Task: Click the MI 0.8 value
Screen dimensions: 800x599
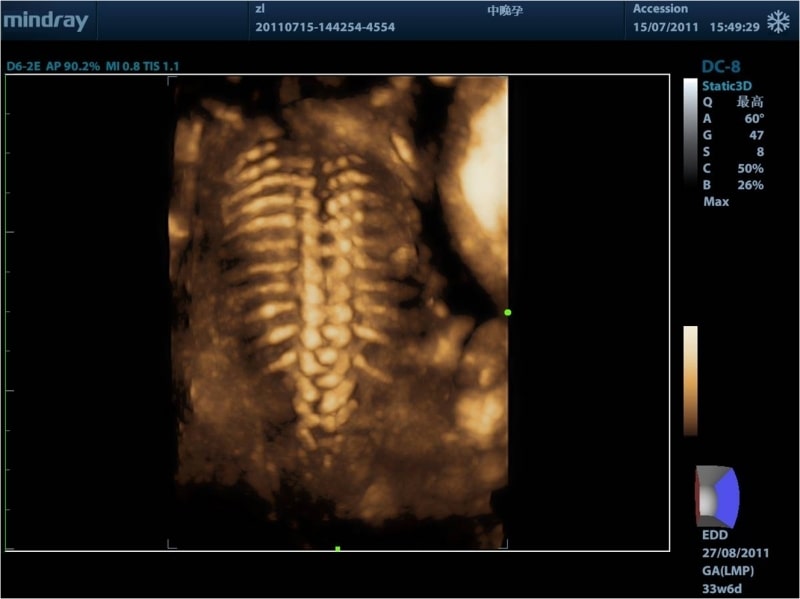Action: coord(122,66)
